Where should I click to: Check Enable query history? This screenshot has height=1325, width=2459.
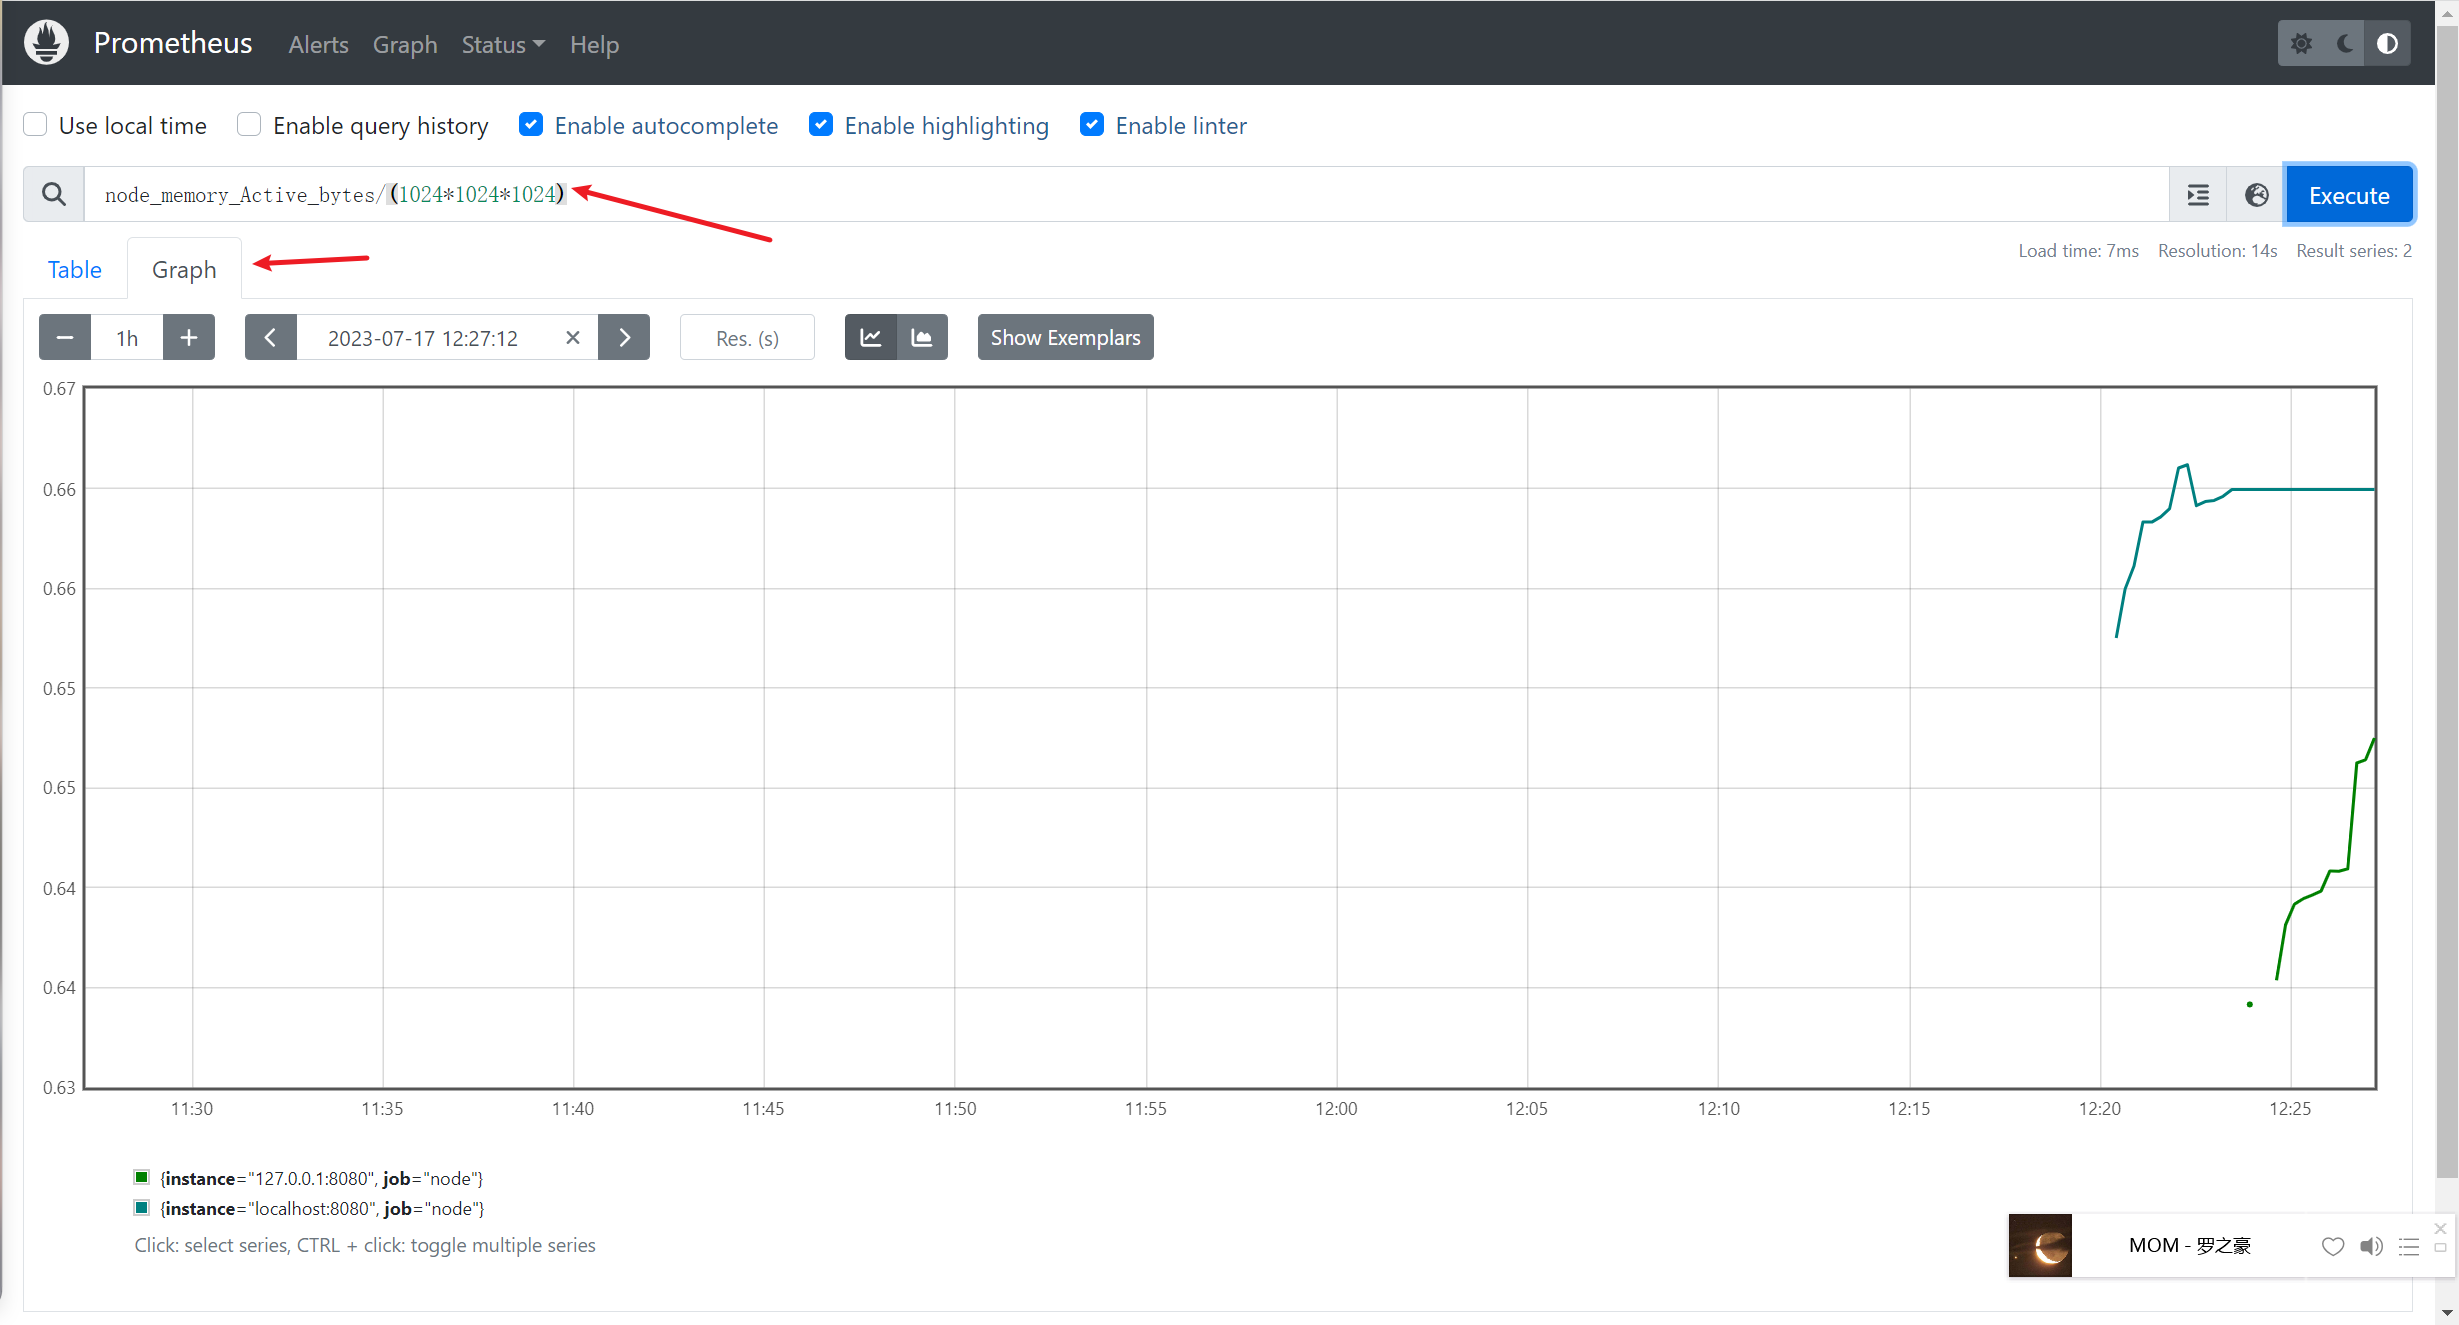coord(249,125)
